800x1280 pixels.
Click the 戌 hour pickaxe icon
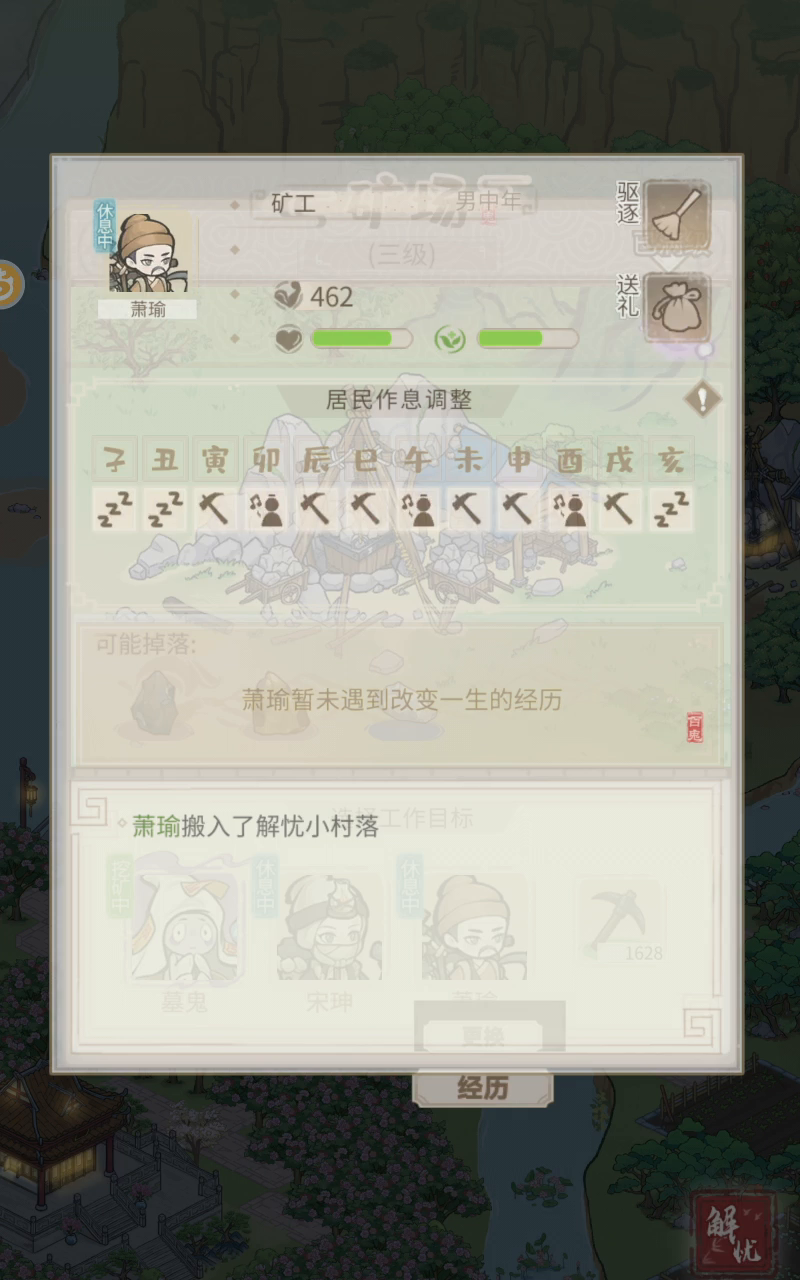pyautogui.click(x=620, y=509)
